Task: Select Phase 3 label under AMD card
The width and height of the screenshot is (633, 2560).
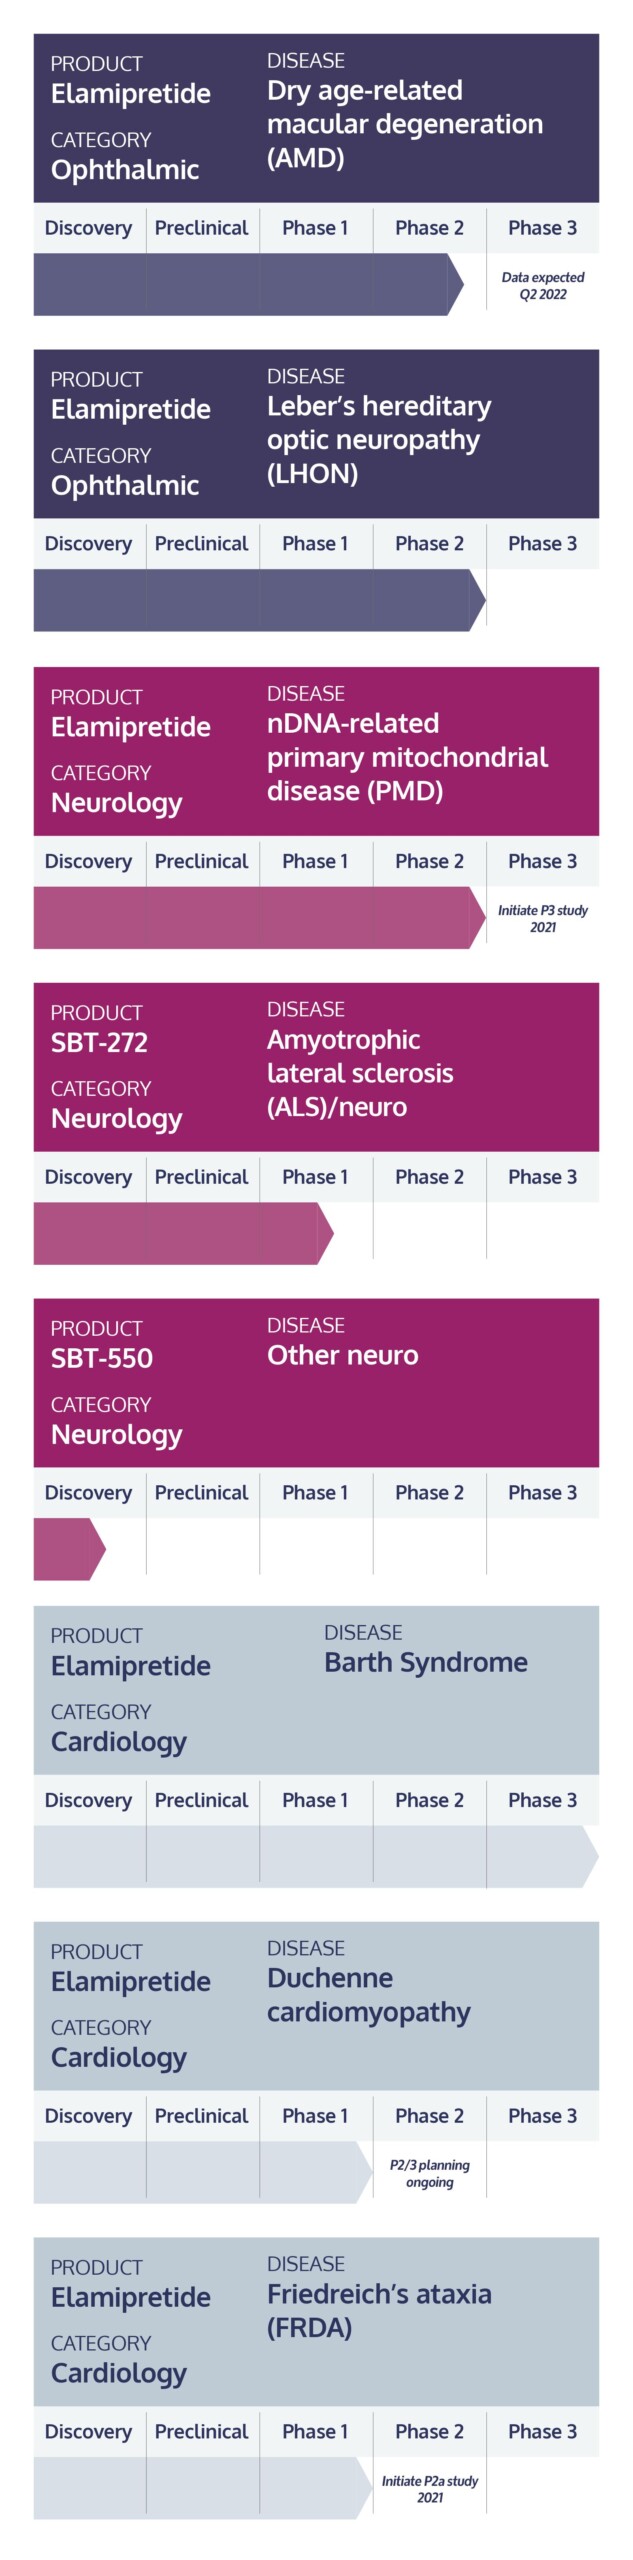Action: pyautogui.click(x=543, y=228)
